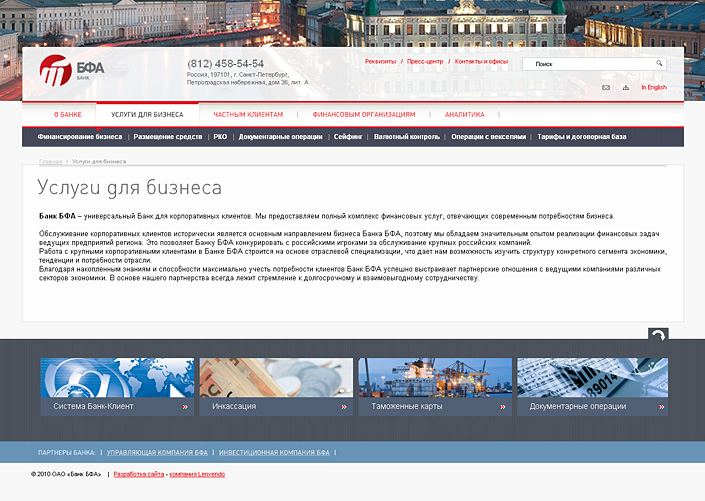Viewport: 705px width, 501px height.
Task: Focus the Поиск search field
Action: [593, 64]
